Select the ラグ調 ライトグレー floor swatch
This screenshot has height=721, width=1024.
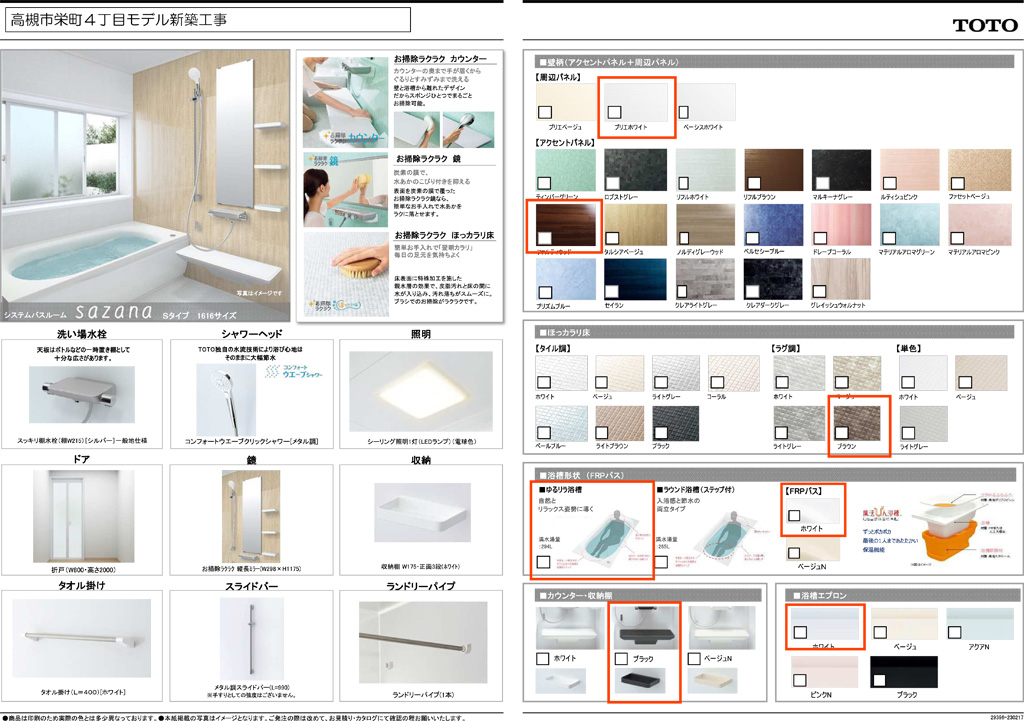[x=799, y=423]
